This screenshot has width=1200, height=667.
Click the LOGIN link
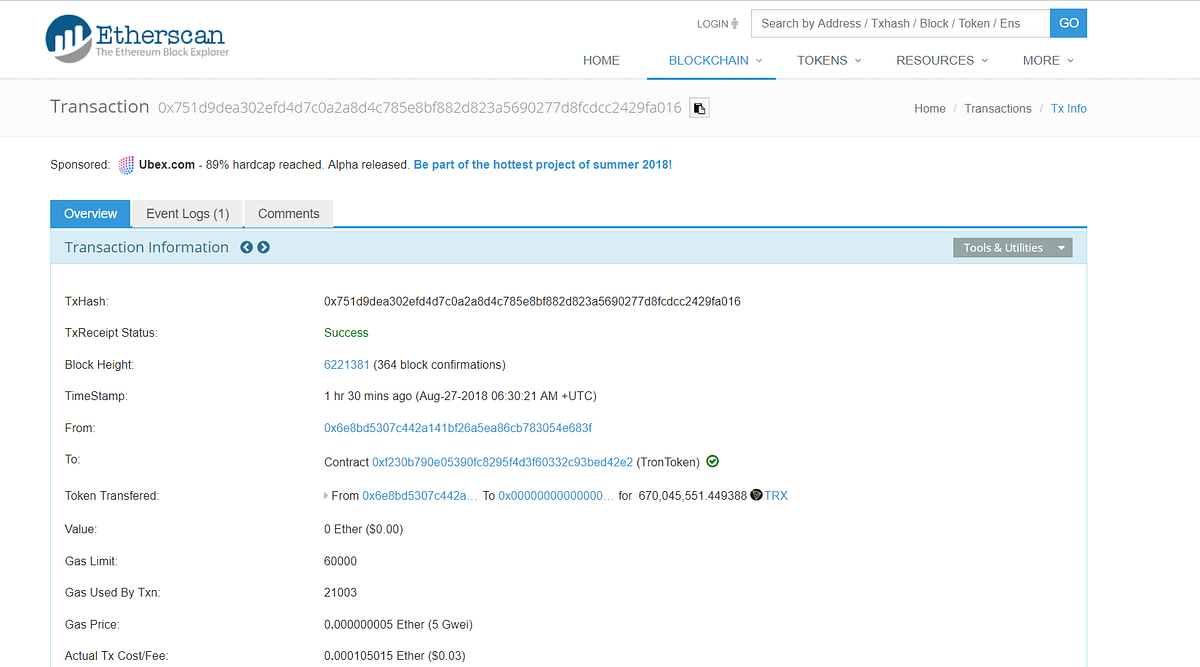point(713,24)
